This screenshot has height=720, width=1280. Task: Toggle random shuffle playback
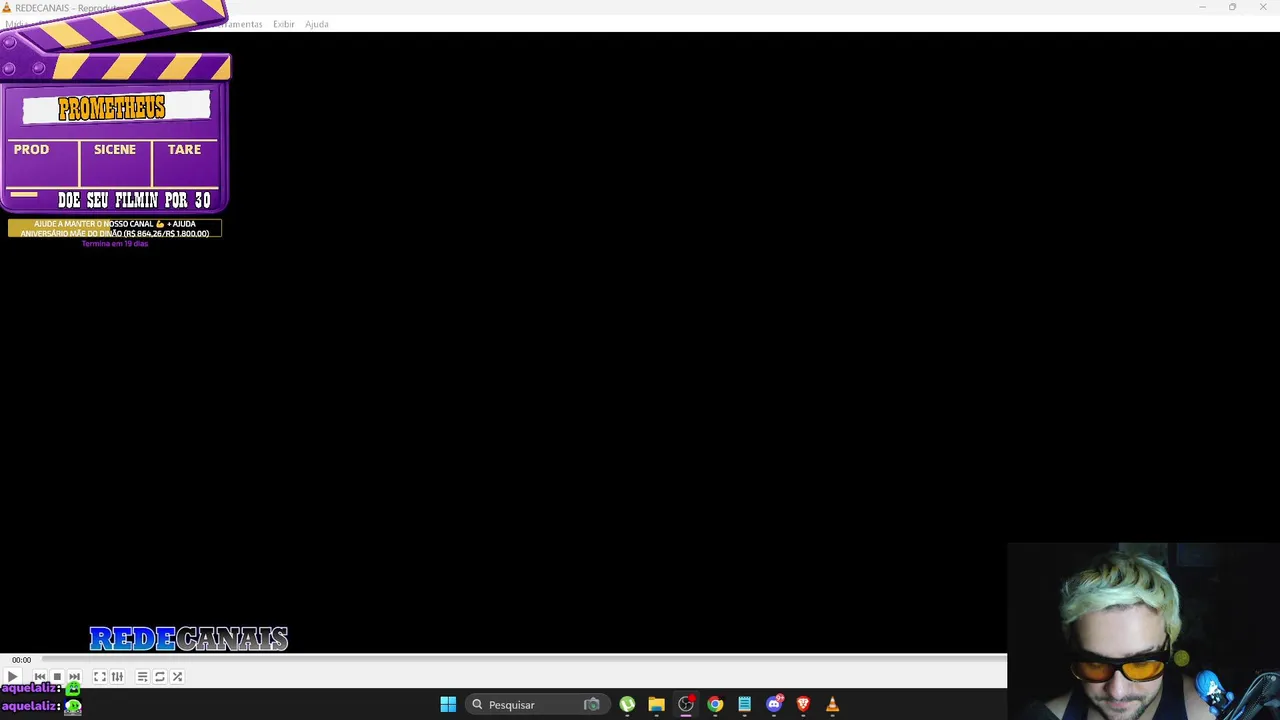(177, 677)
